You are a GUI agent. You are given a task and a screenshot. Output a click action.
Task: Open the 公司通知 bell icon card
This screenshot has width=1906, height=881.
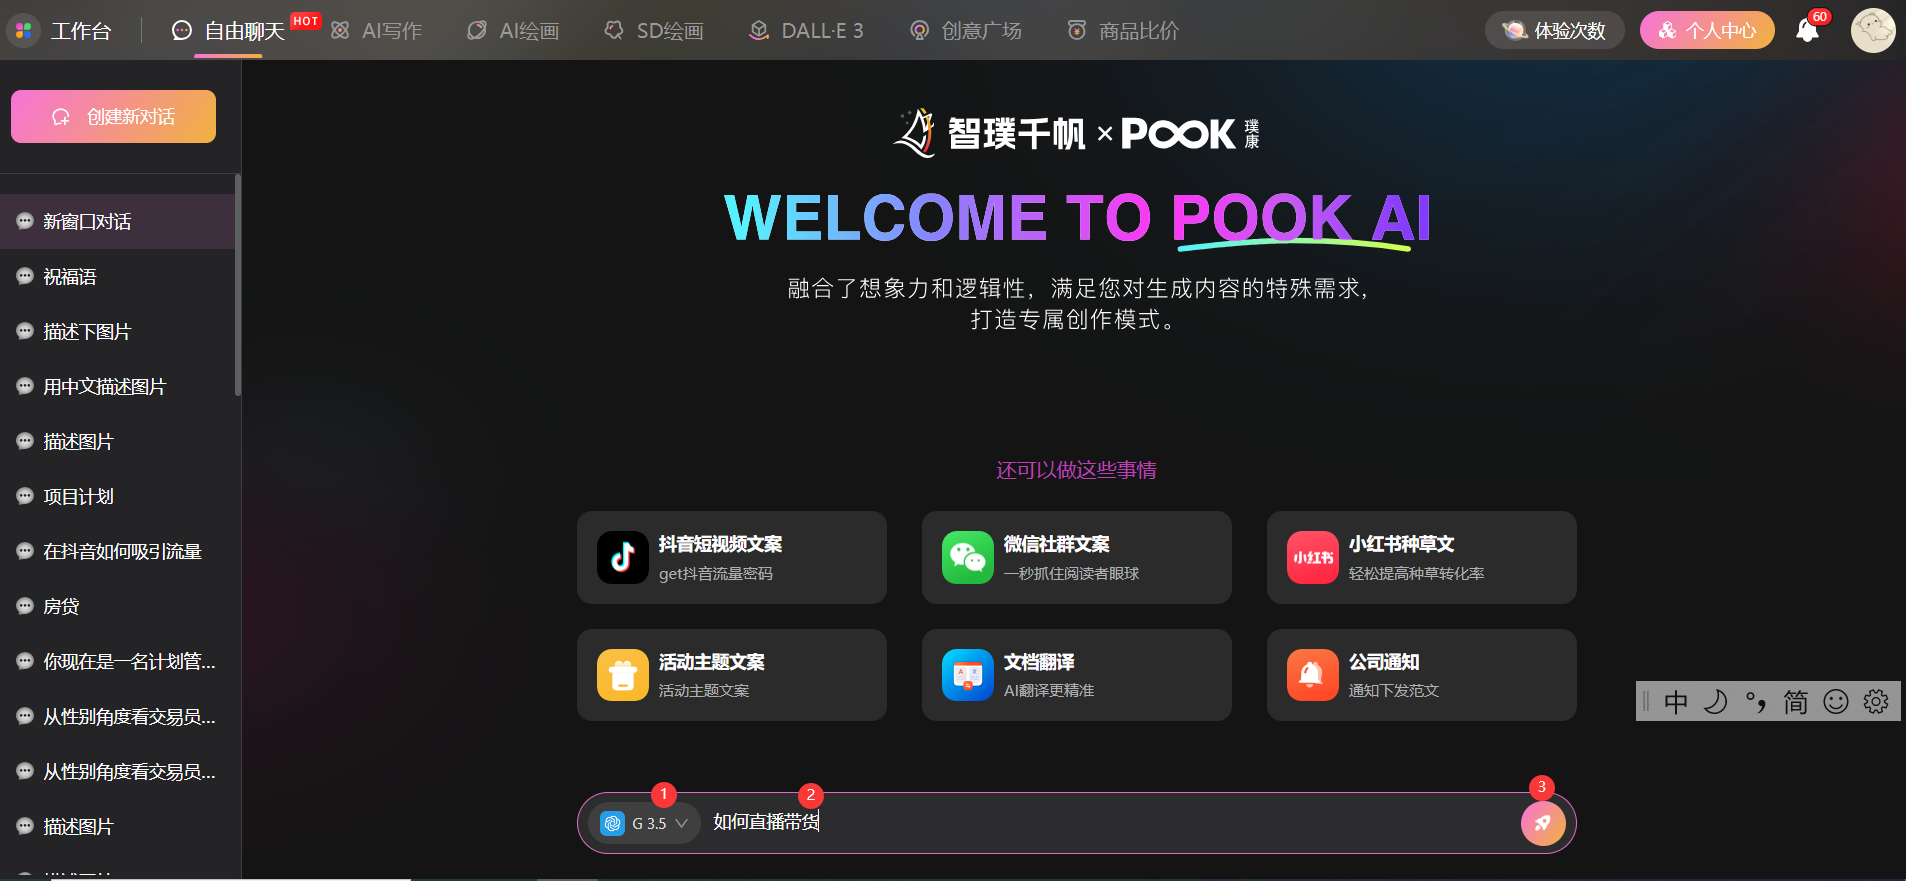click(1312, 675)
